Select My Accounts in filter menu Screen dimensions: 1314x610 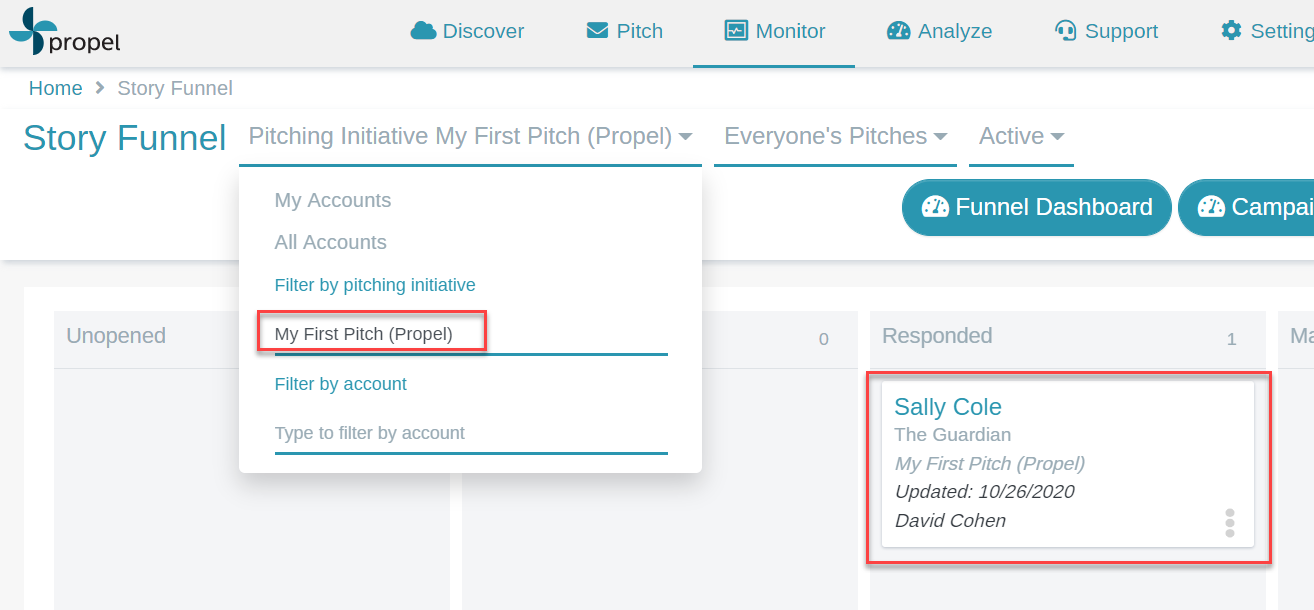click(333, 200)
